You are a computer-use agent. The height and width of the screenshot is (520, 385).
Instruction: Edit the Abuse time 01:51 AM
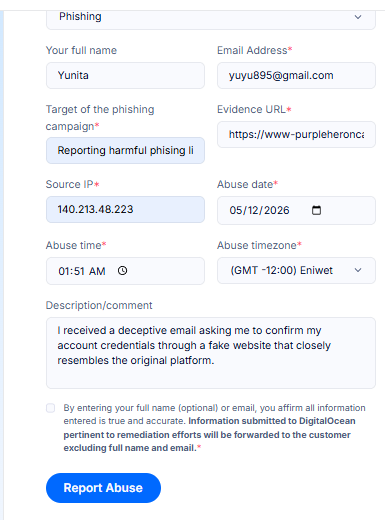click(82, 271)
